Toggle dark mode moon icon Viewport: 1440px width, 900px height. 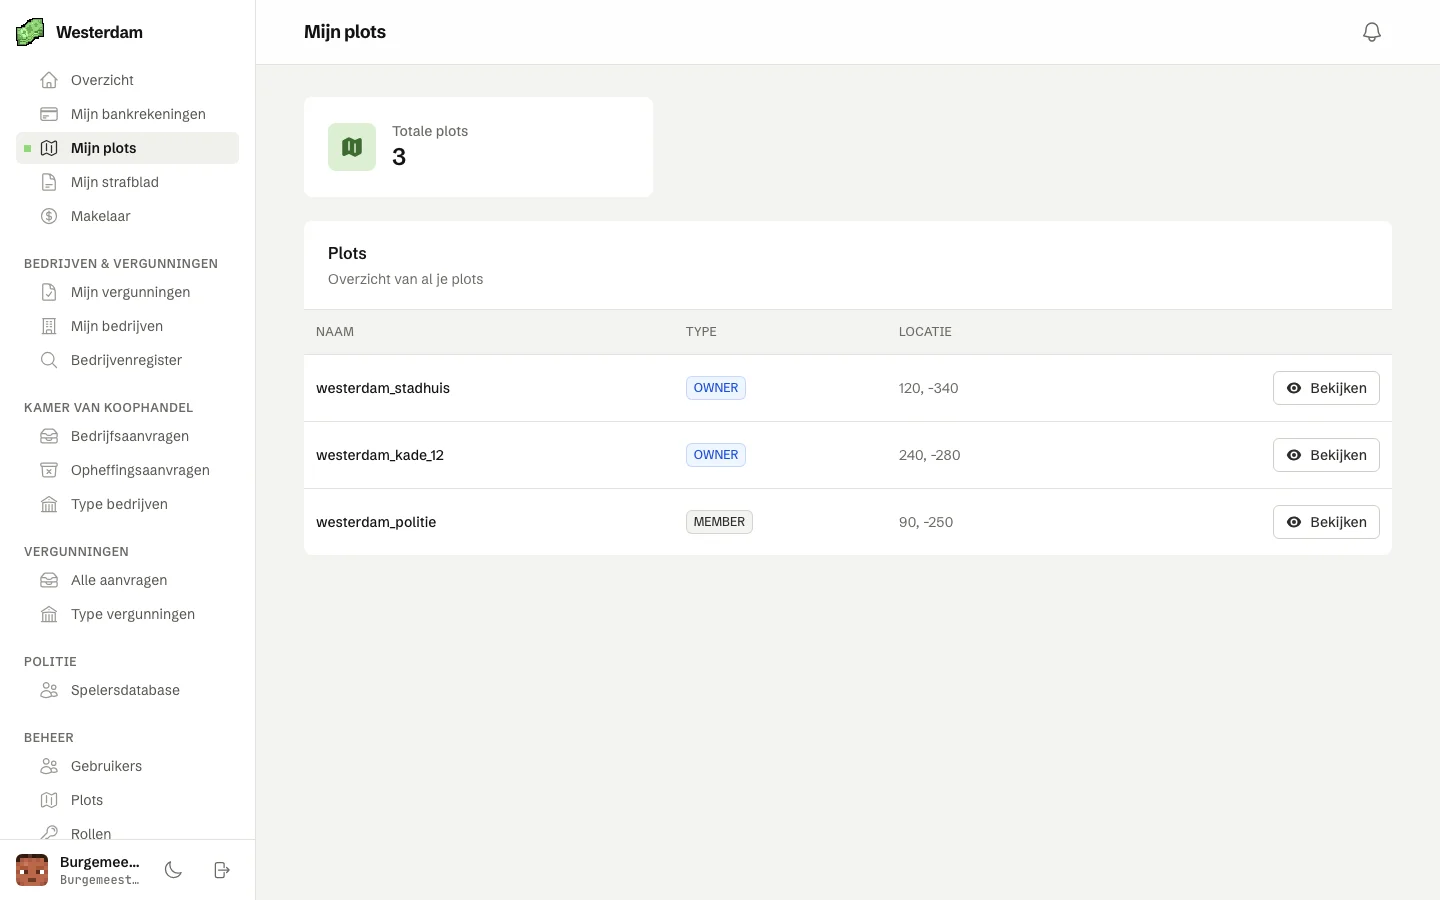(x=173, y=870)
